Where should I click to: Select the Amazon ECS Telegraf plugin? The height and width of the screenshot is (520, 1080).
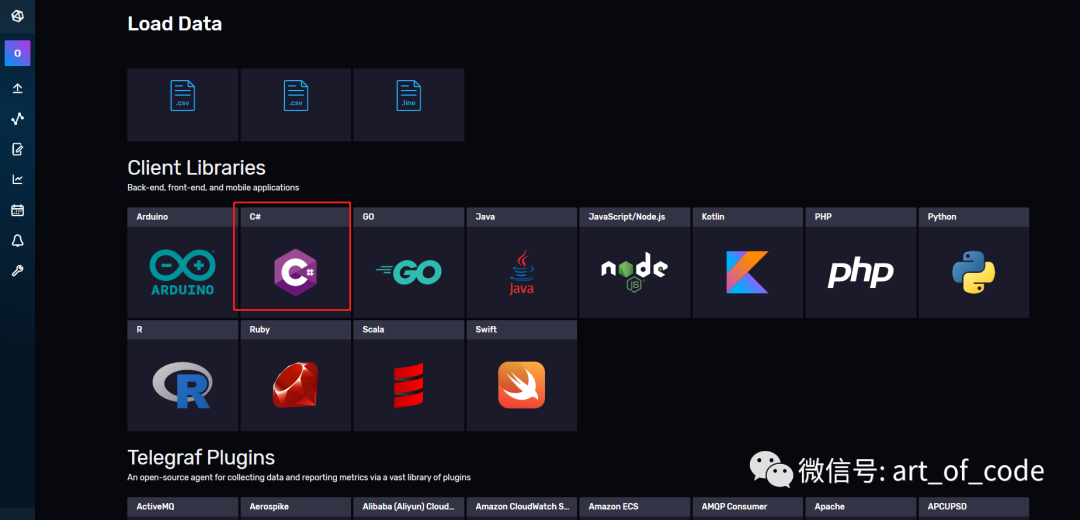[634, 508]
